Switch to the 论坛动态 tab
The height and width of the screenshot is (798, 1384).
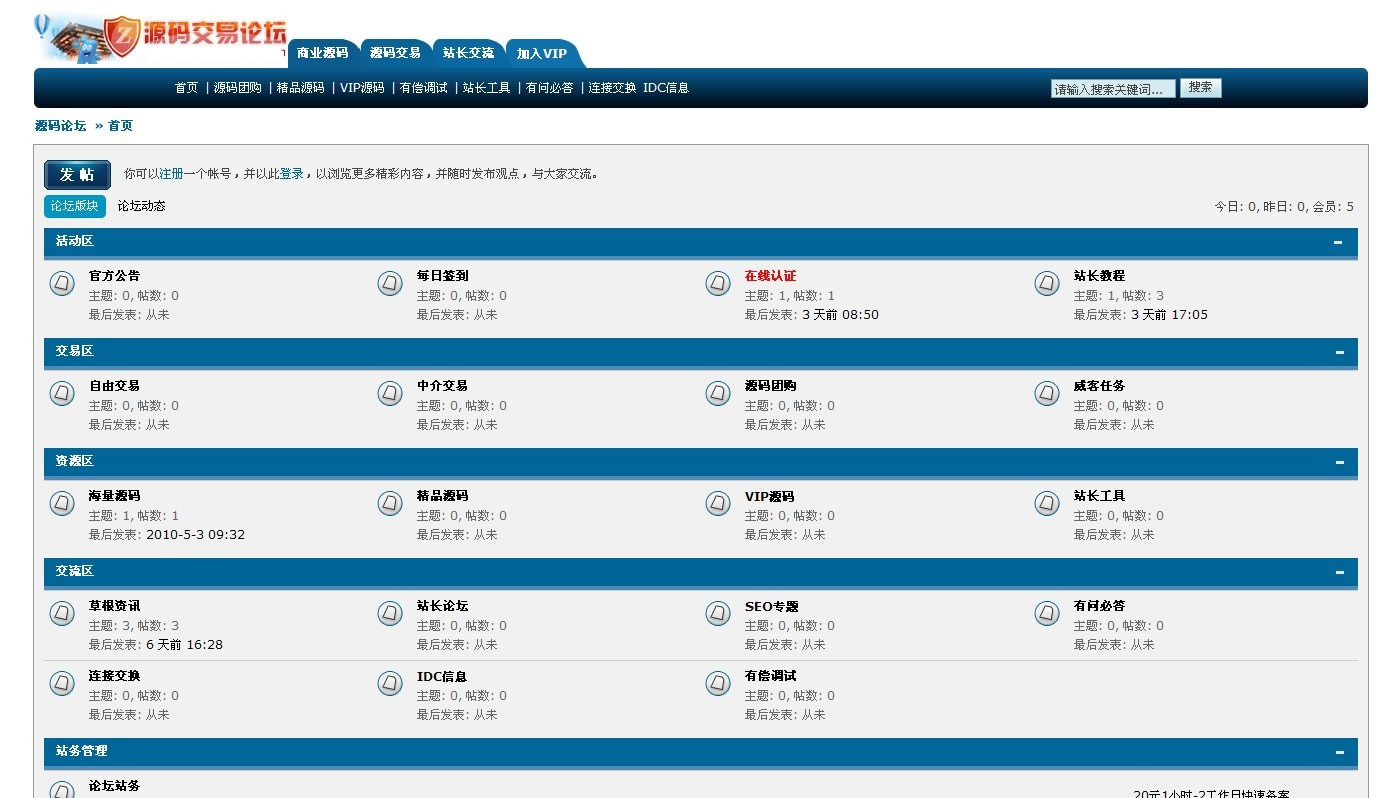[x=141, y=206]
